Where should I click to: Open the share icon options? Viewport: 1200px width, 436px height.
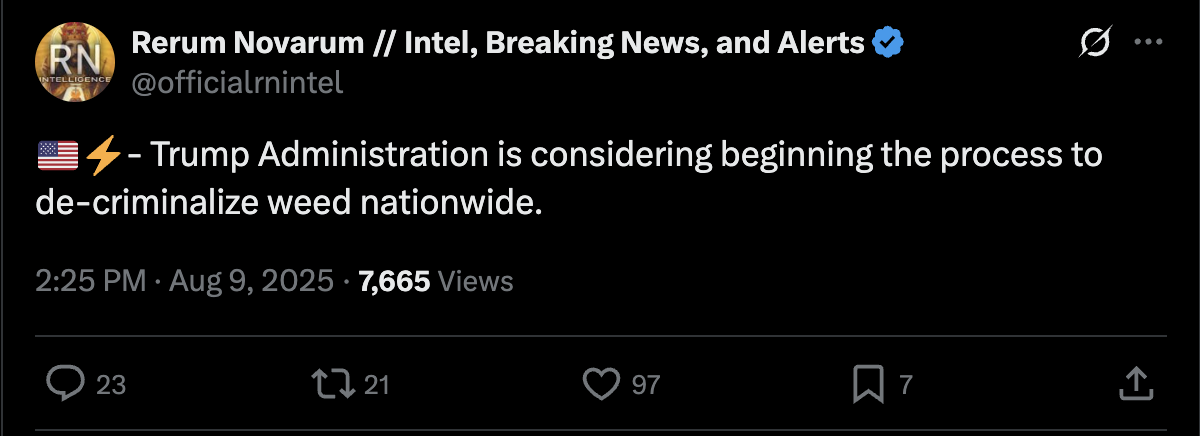pos(1134,384)
